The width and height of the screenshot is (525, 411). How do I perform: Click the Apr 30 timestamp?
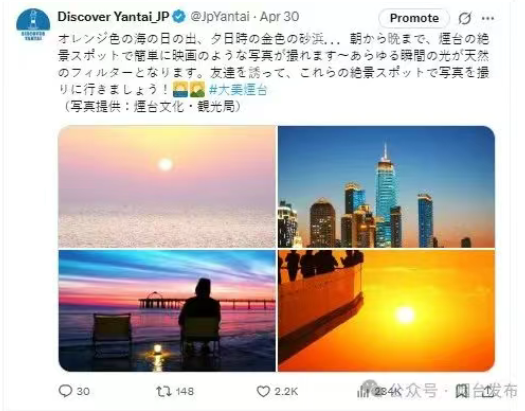click(x=279, y=17)
